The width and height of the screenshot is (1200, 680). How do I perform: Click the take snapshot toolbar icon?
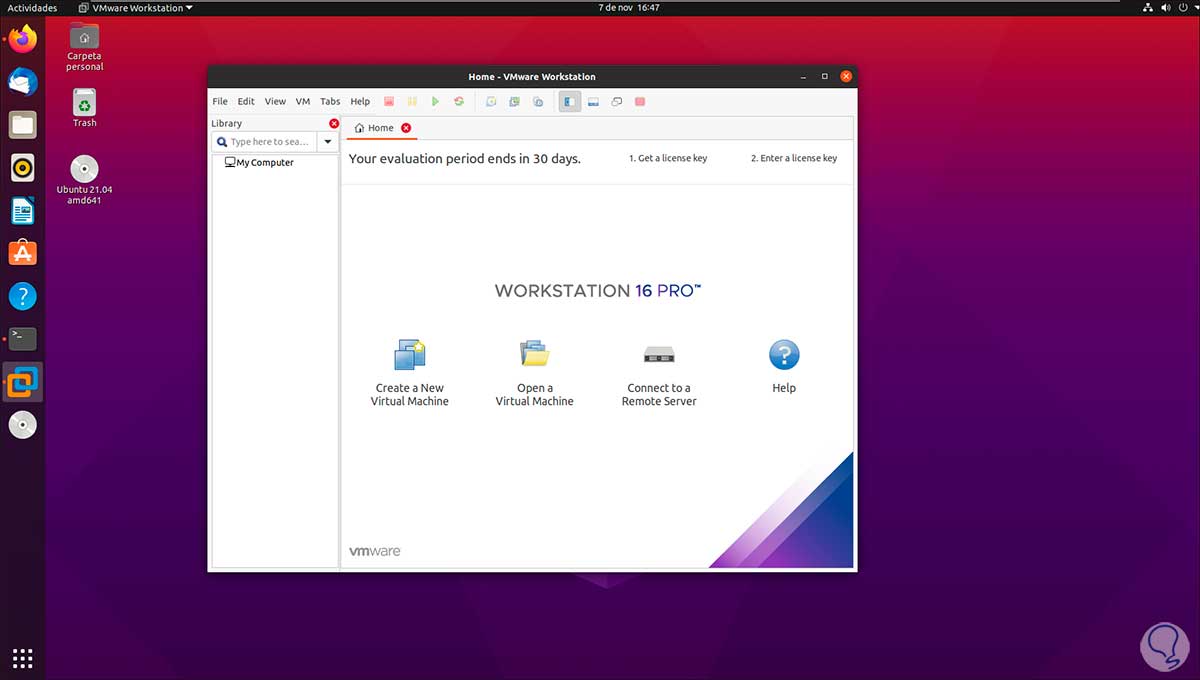click(x=491, y=102)
